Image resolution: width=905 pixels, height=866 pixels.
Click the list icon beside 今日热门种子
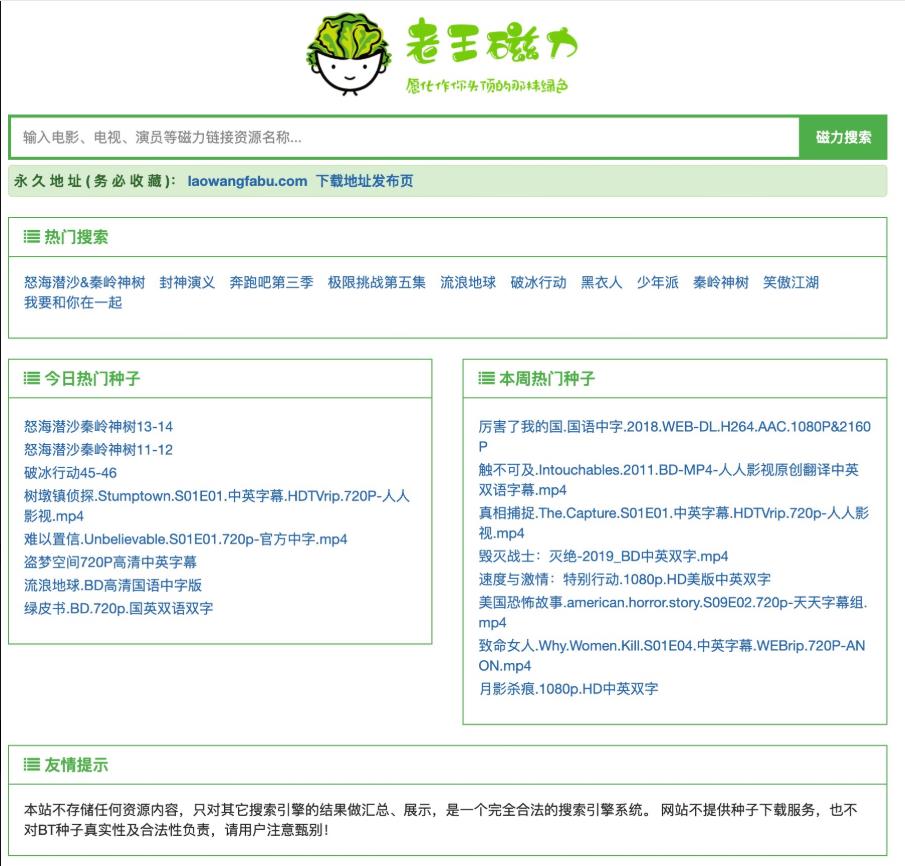coord(28,378)
